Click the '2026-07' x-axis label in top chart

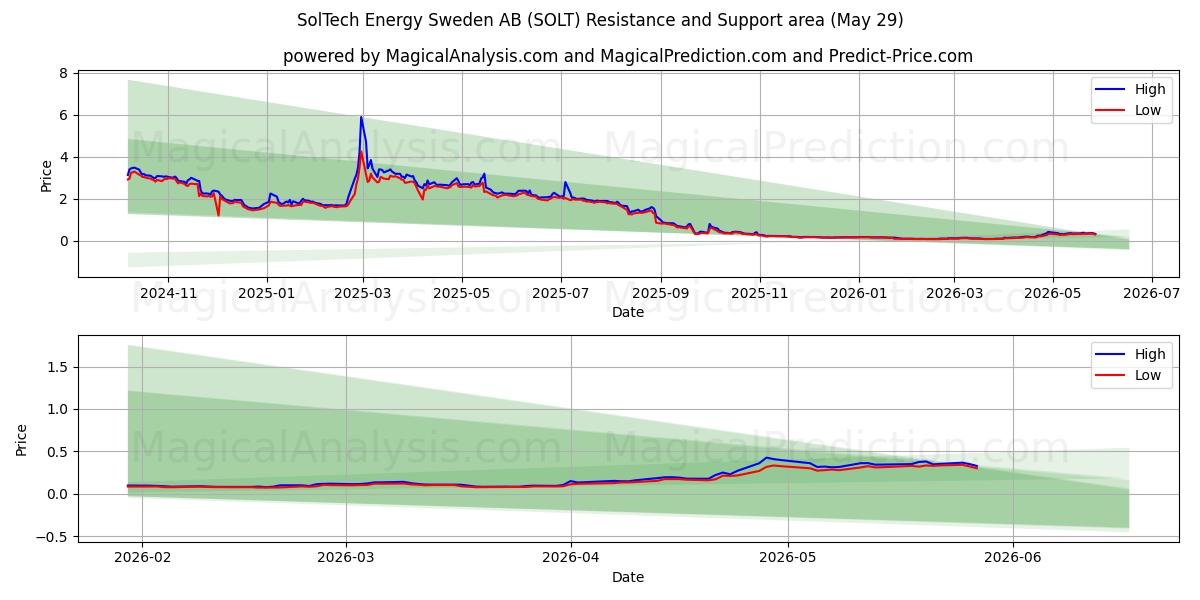pyautogui.click(x=1151, y=293)
